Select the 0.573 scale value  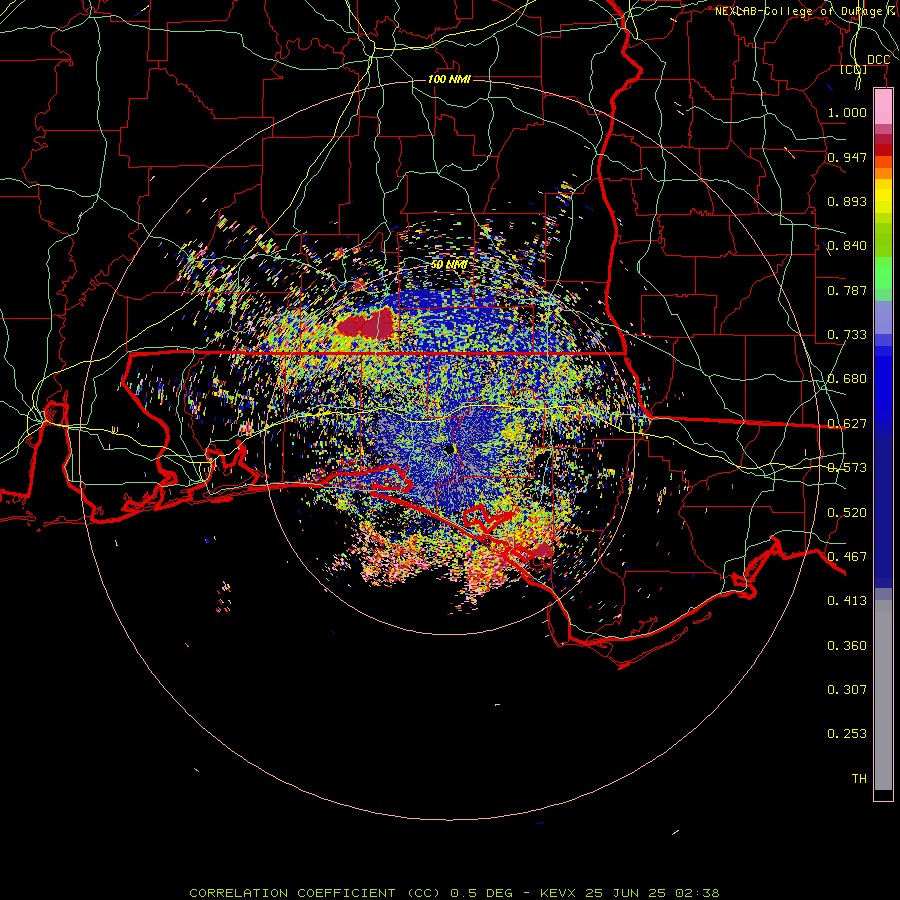847,468
